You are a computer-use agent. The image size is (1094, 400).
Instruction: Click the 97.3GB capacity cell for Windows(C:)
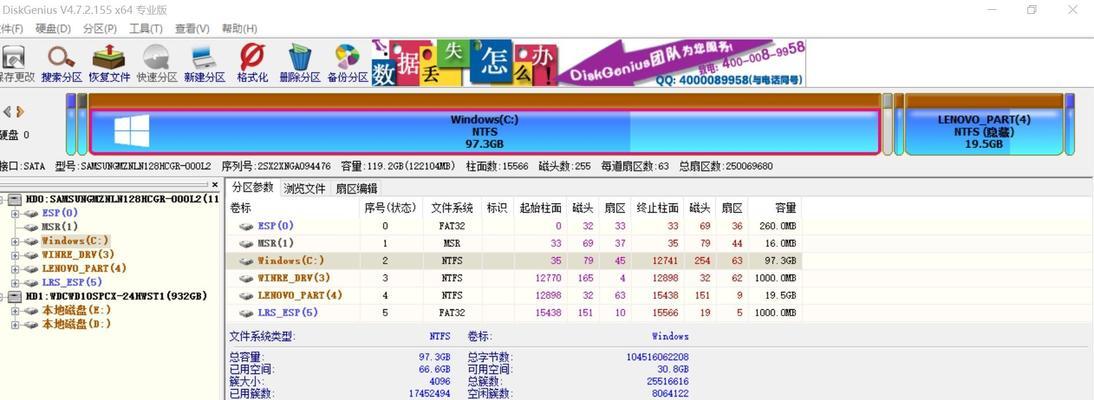point(779,260)
